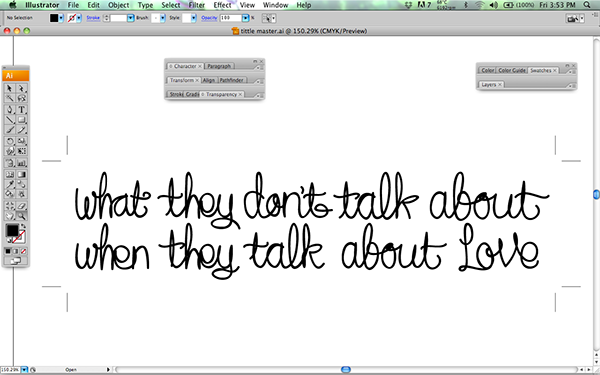The image size is (600, 375).
Task: Select the Eraser tool
Action: (x=21, y=206)
